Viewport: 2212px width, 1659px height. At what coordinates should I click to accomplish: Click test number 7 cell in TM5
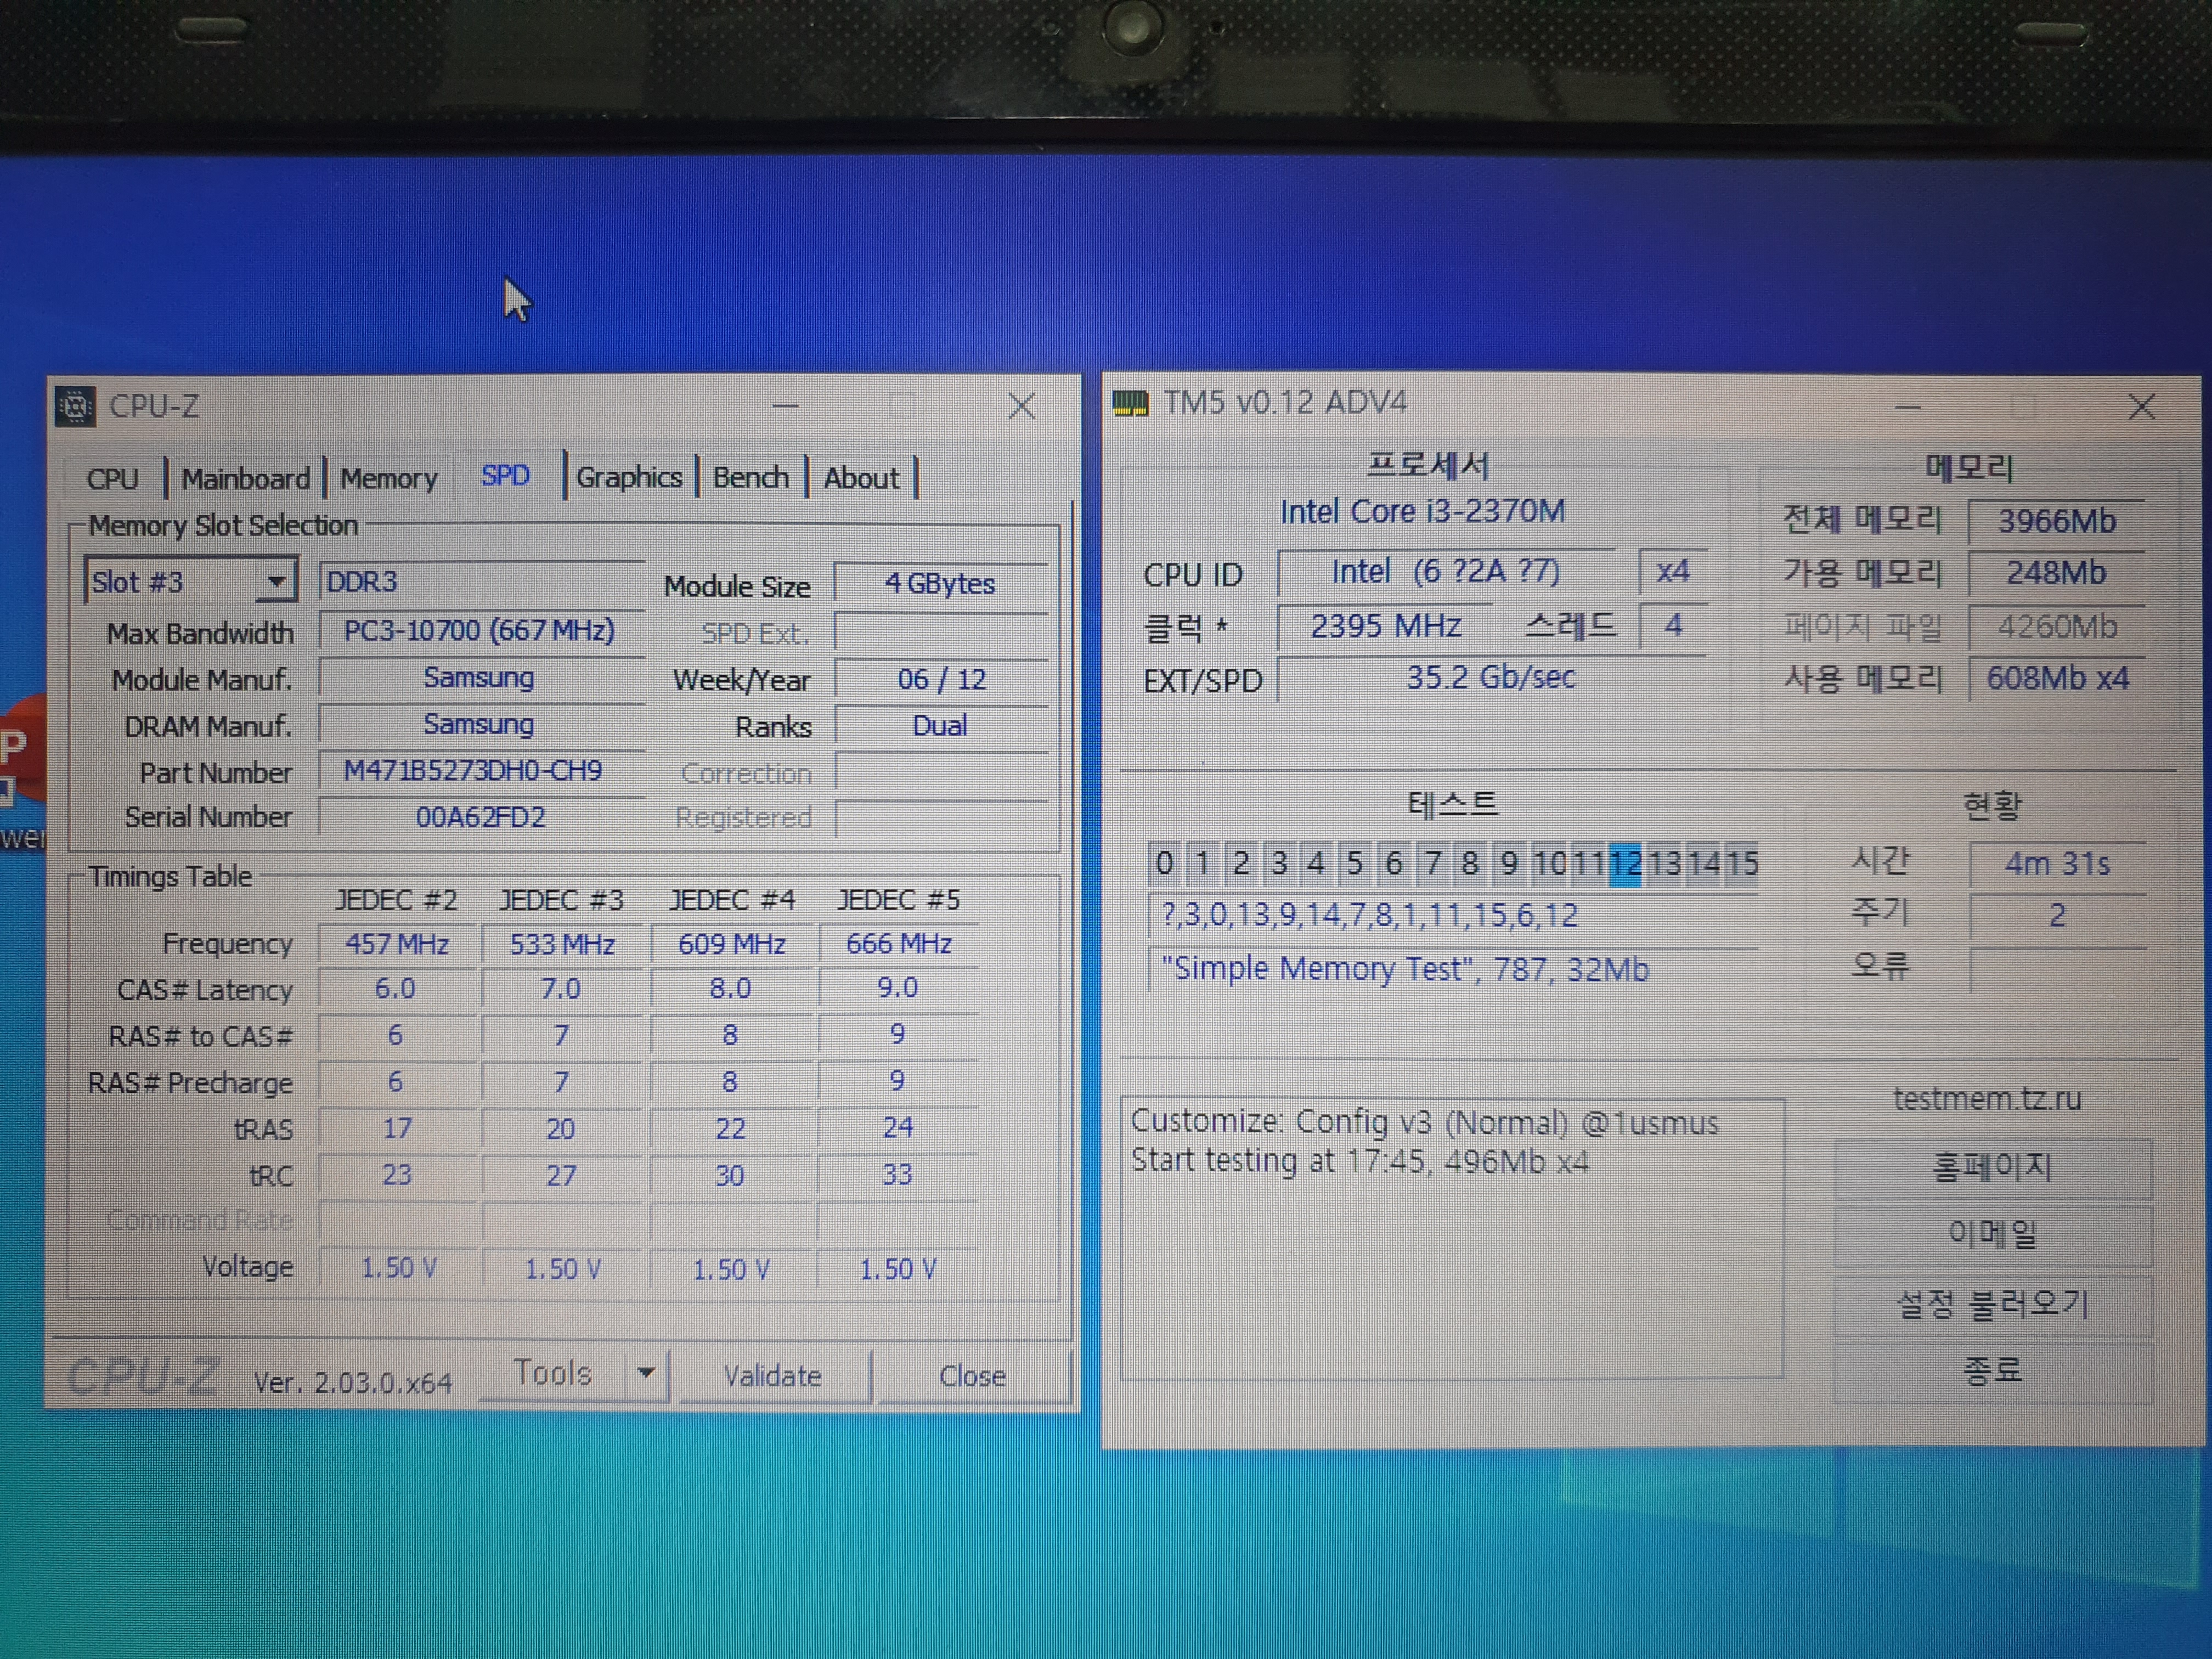coord(1433,863)
